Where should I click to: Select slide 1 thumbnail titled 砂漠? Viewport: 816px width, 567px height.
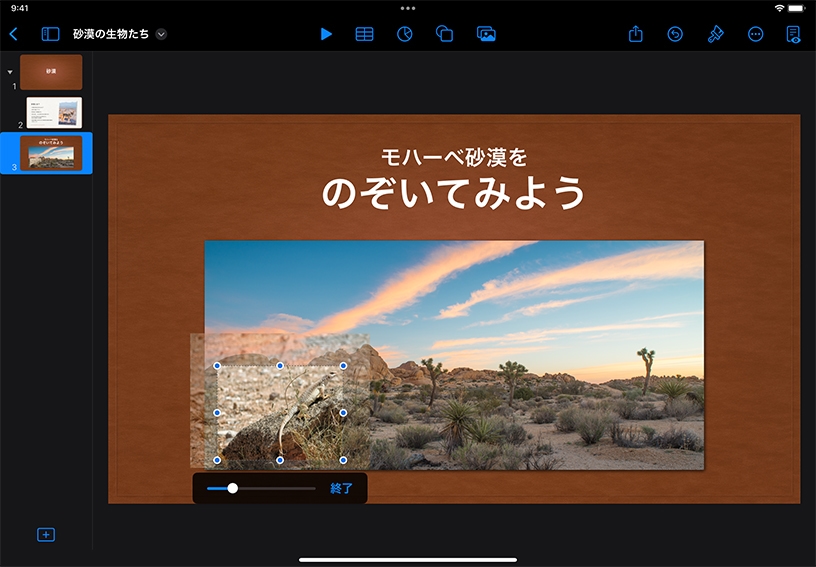[x=51, y=72]
